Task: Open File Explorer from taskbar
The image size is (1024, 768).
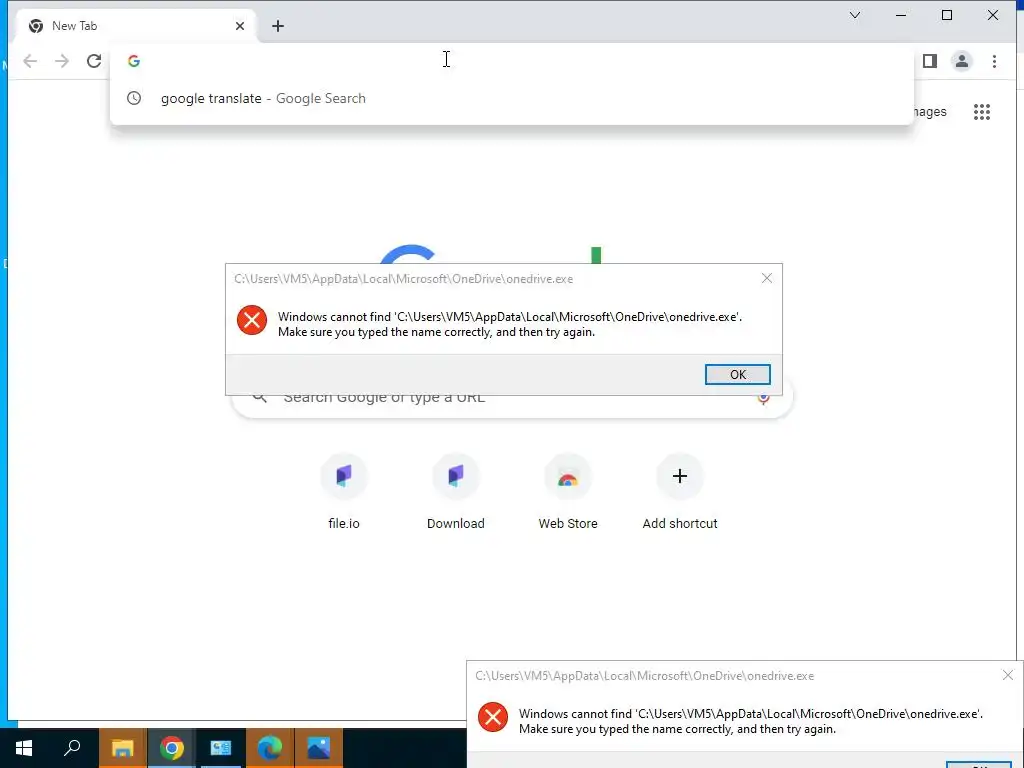Action: click(x=122, y=748)
